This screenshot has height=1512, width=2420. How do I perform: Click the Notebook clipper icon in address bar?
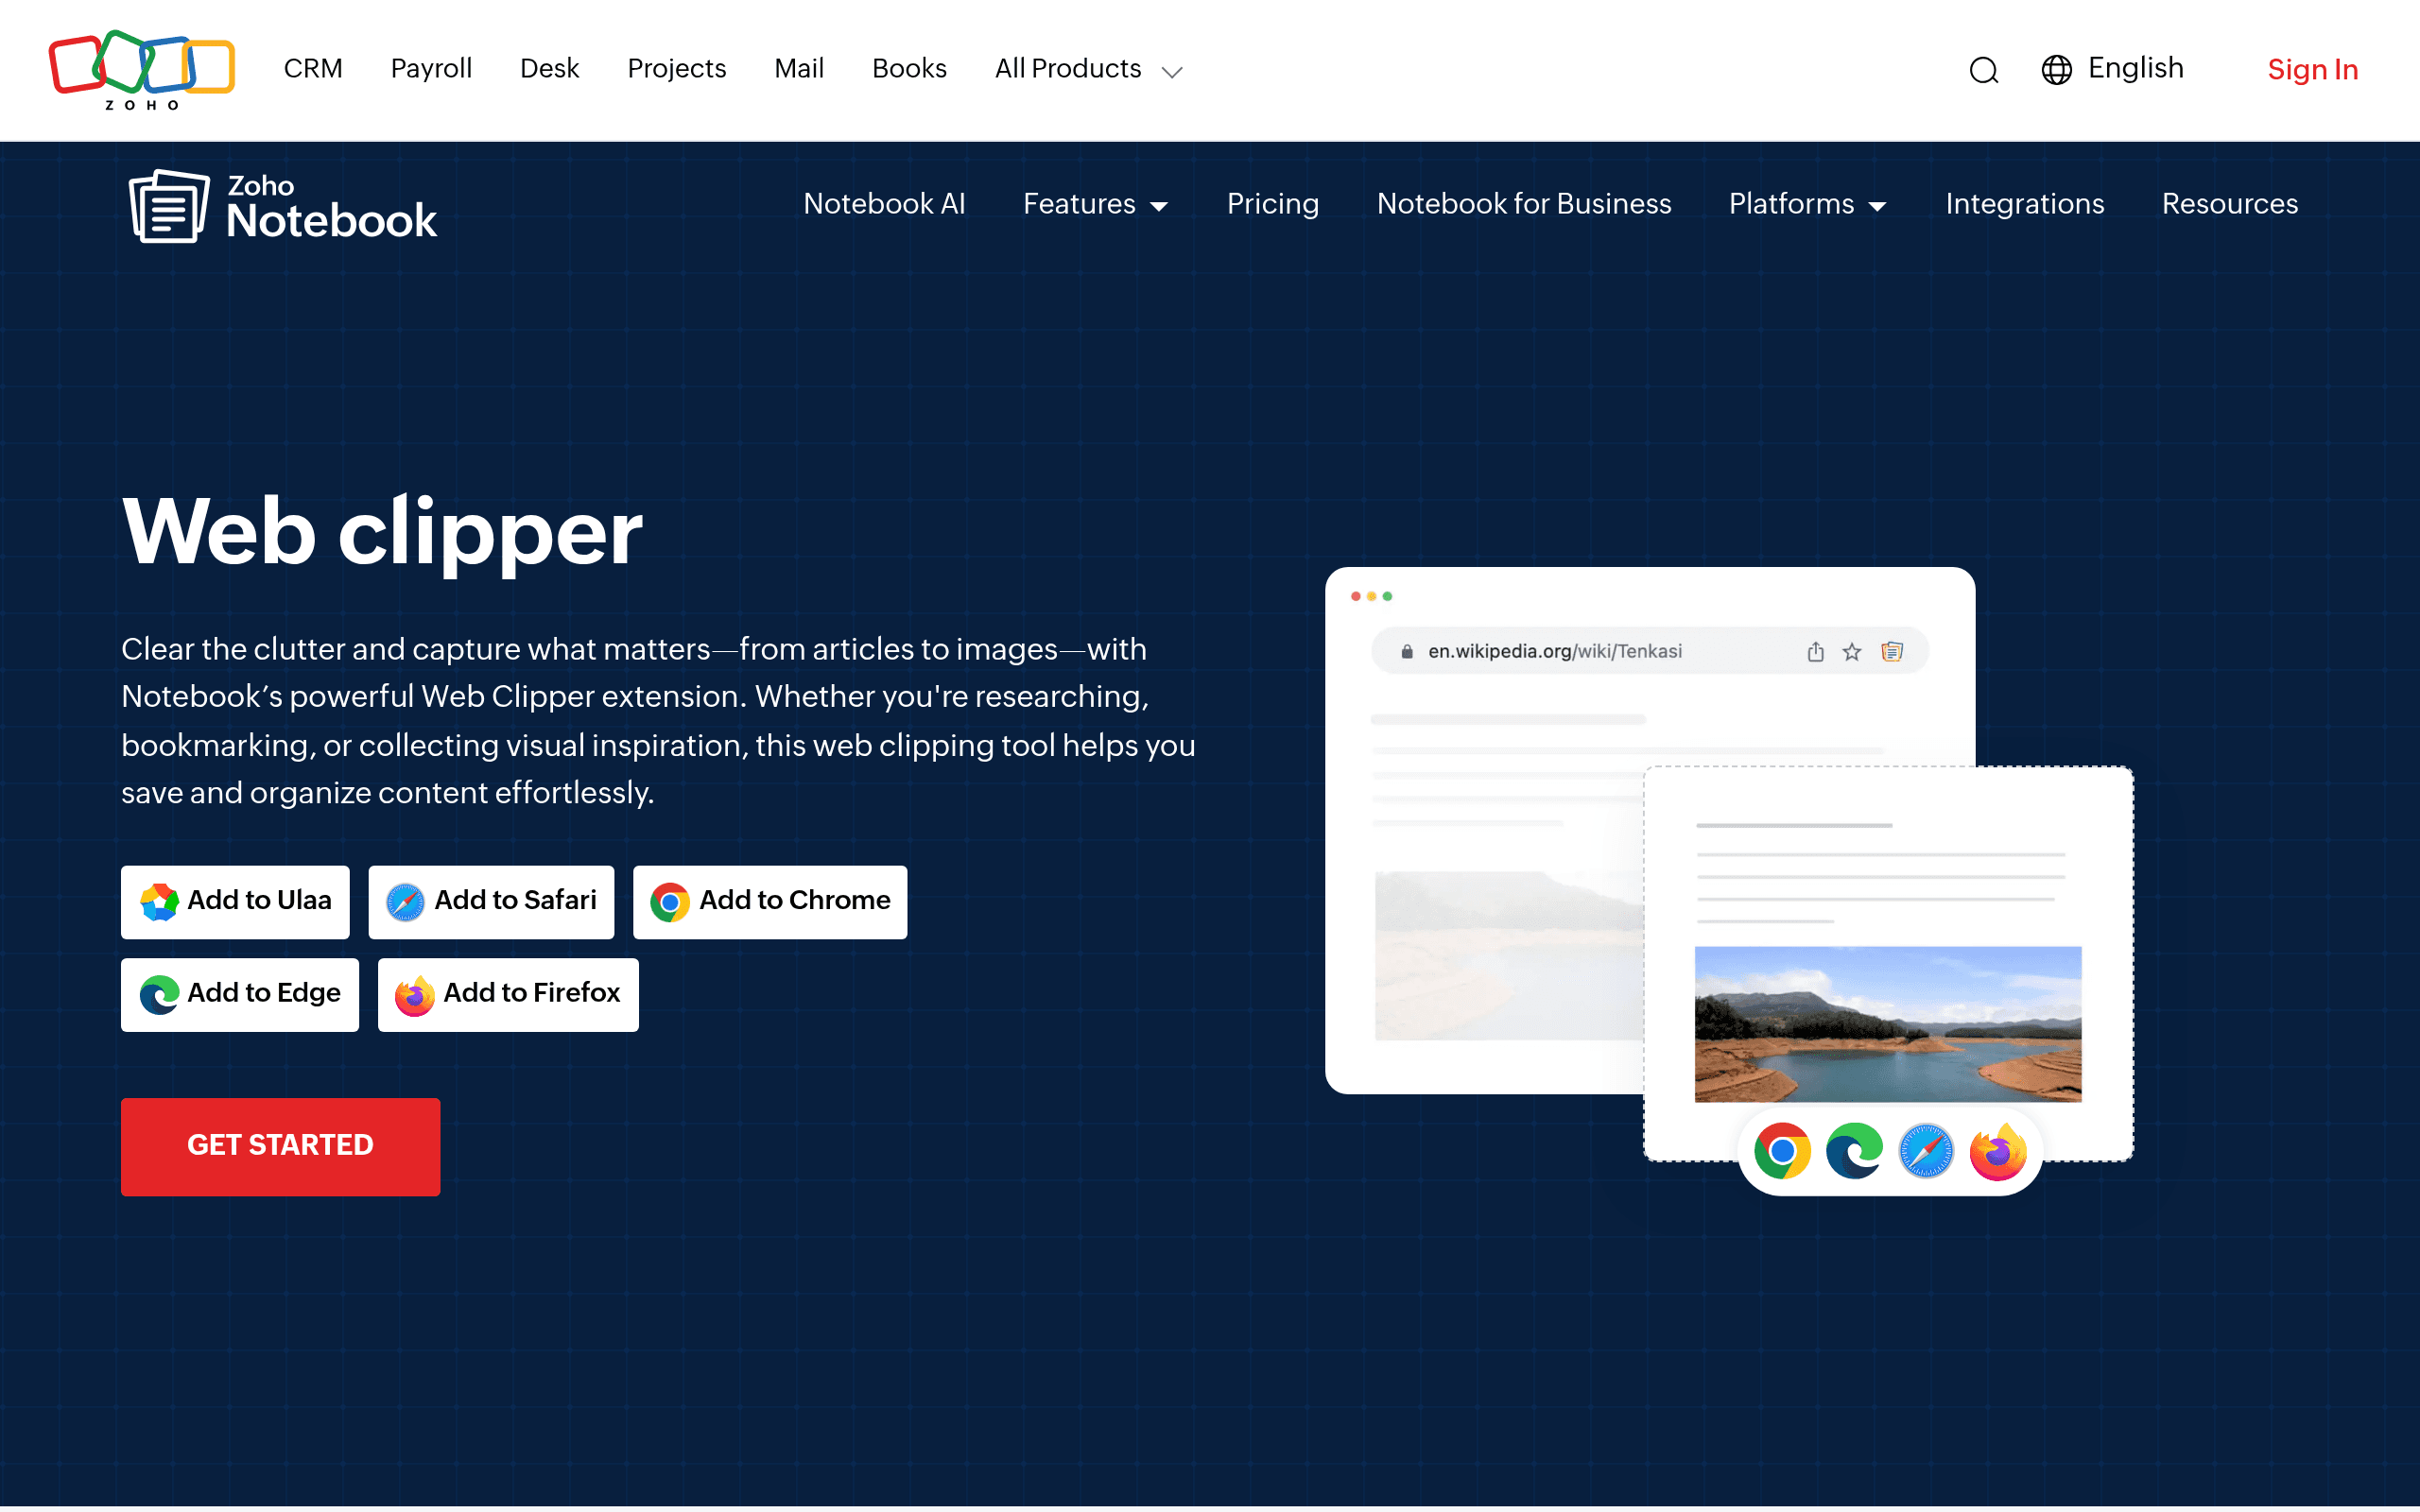coord(1892,652)
